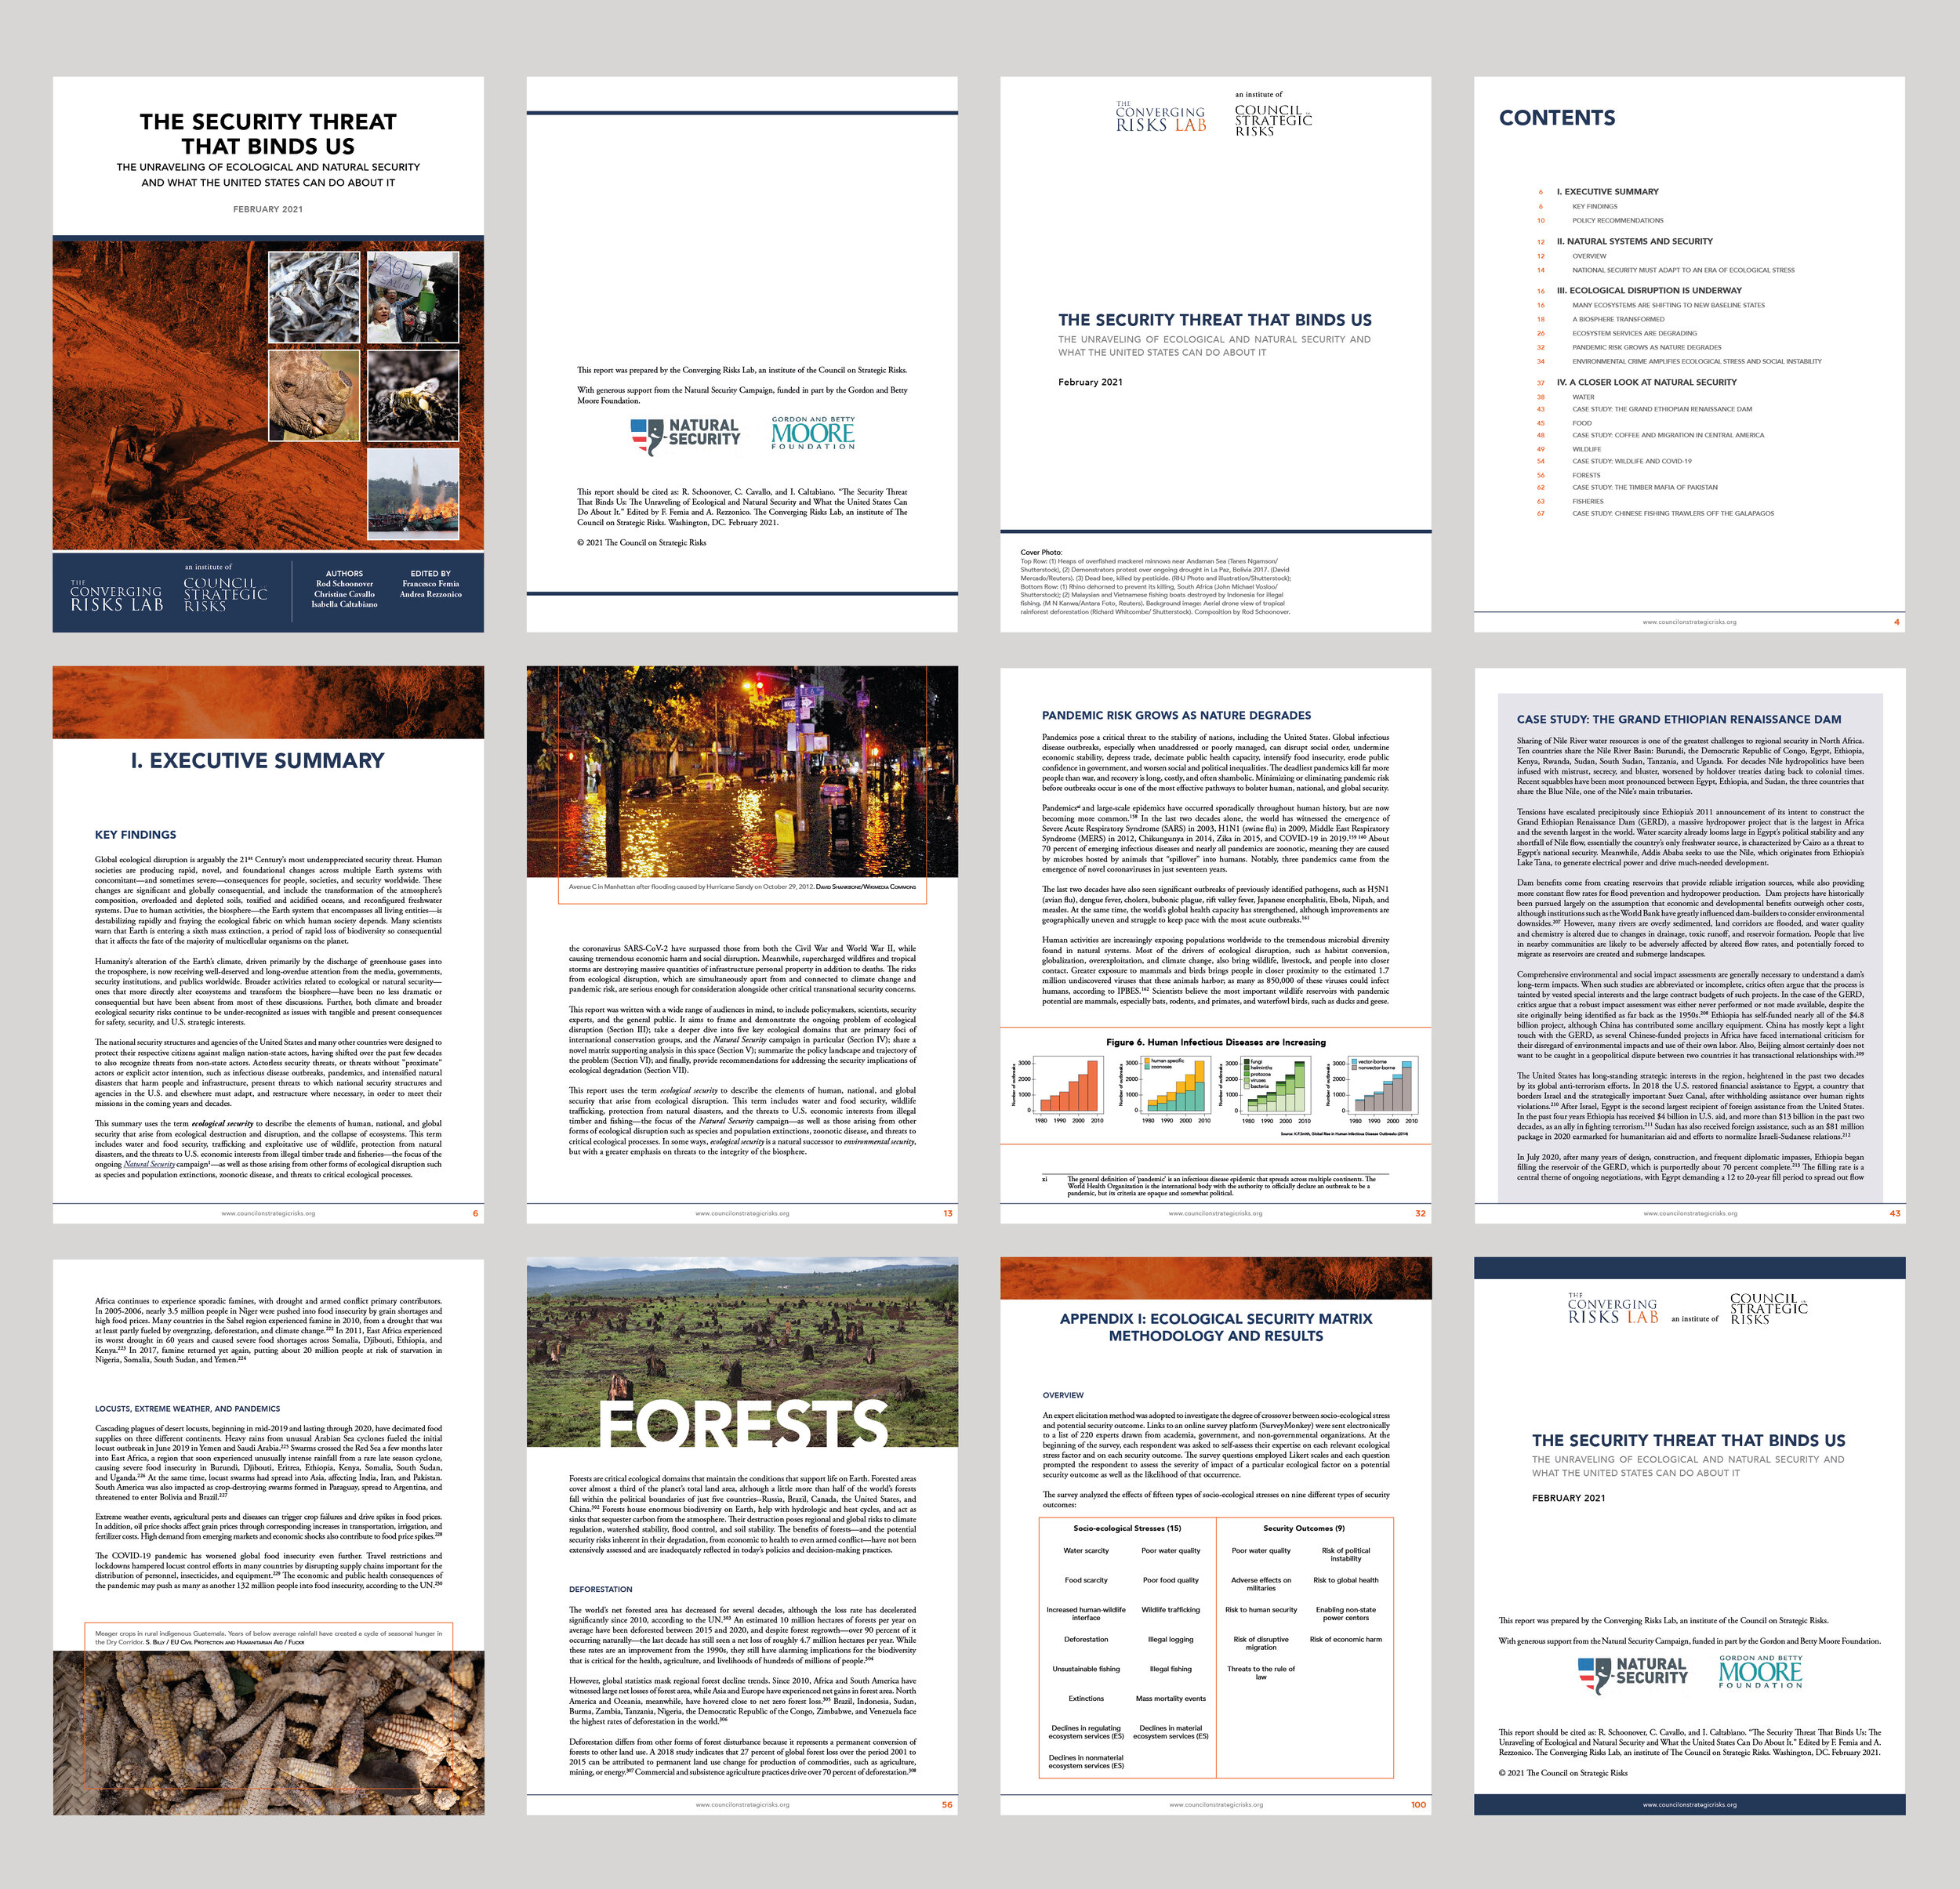Click the underlined Natural Security link in Key Findings
This screenshot has height=1889, width=1960.
point(149,1164)
